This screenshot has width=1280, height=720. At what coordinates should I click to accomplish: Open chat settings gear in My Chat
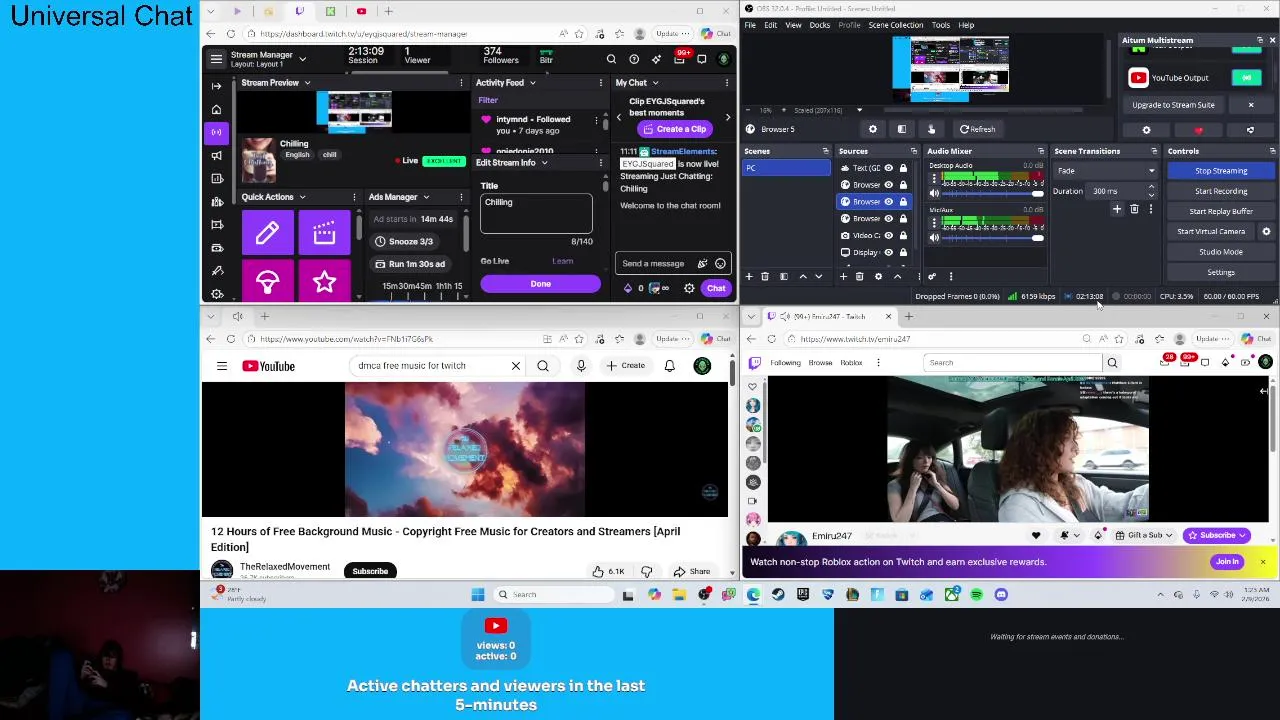click(689, 288)
